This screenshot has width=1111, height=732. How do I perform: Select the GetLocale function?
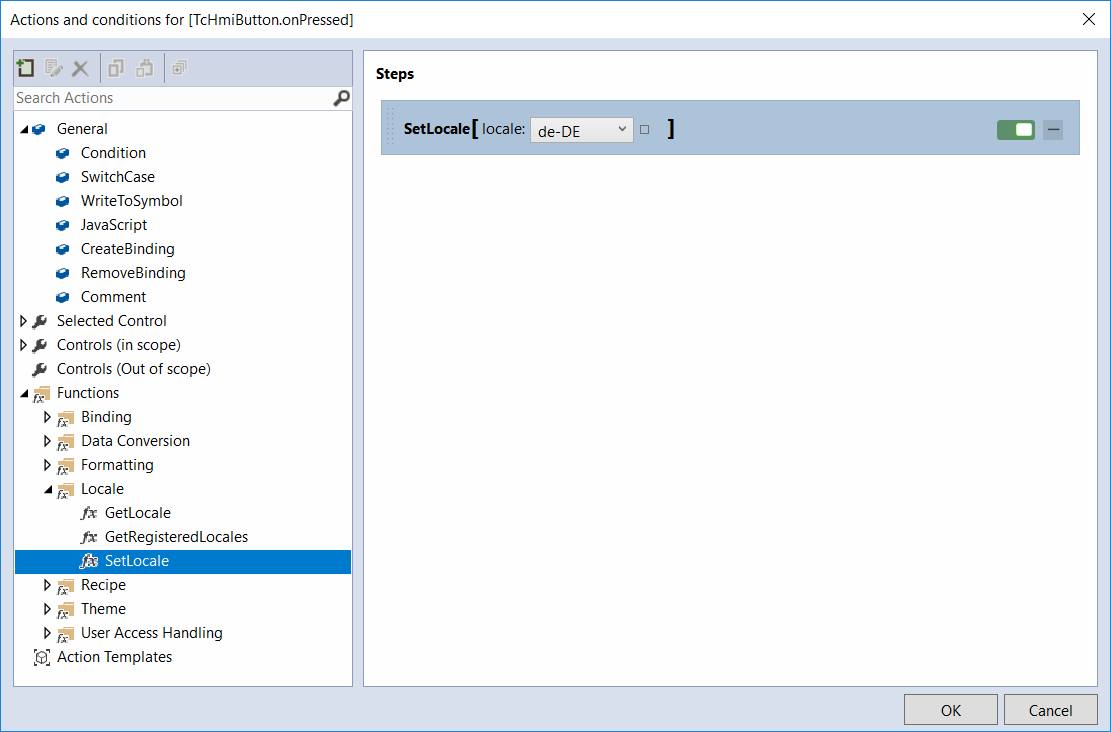pos(137,513)
